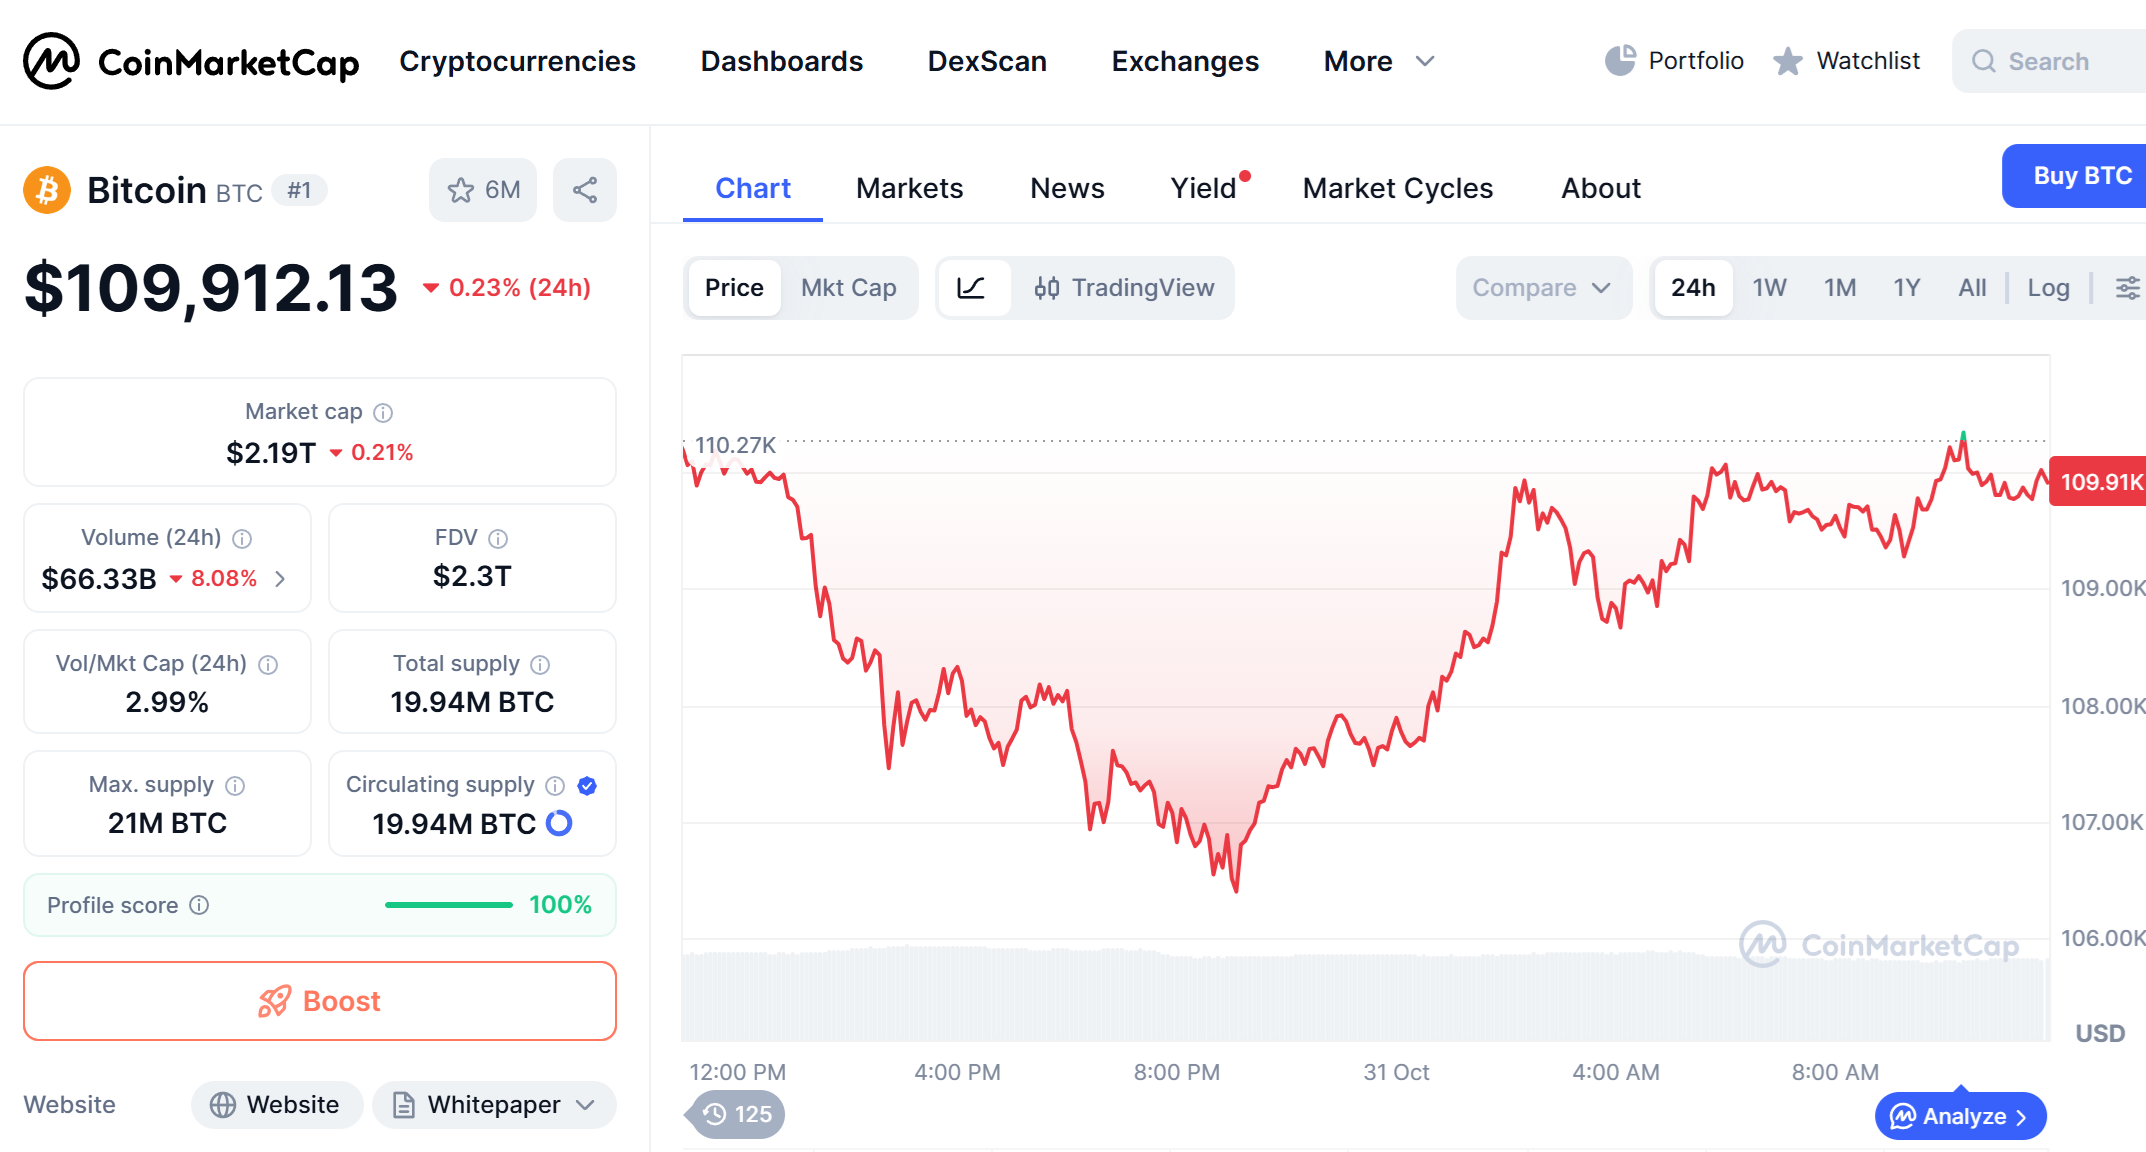
Task: Open the Whitepaper dropdown
Action: 495,1105
